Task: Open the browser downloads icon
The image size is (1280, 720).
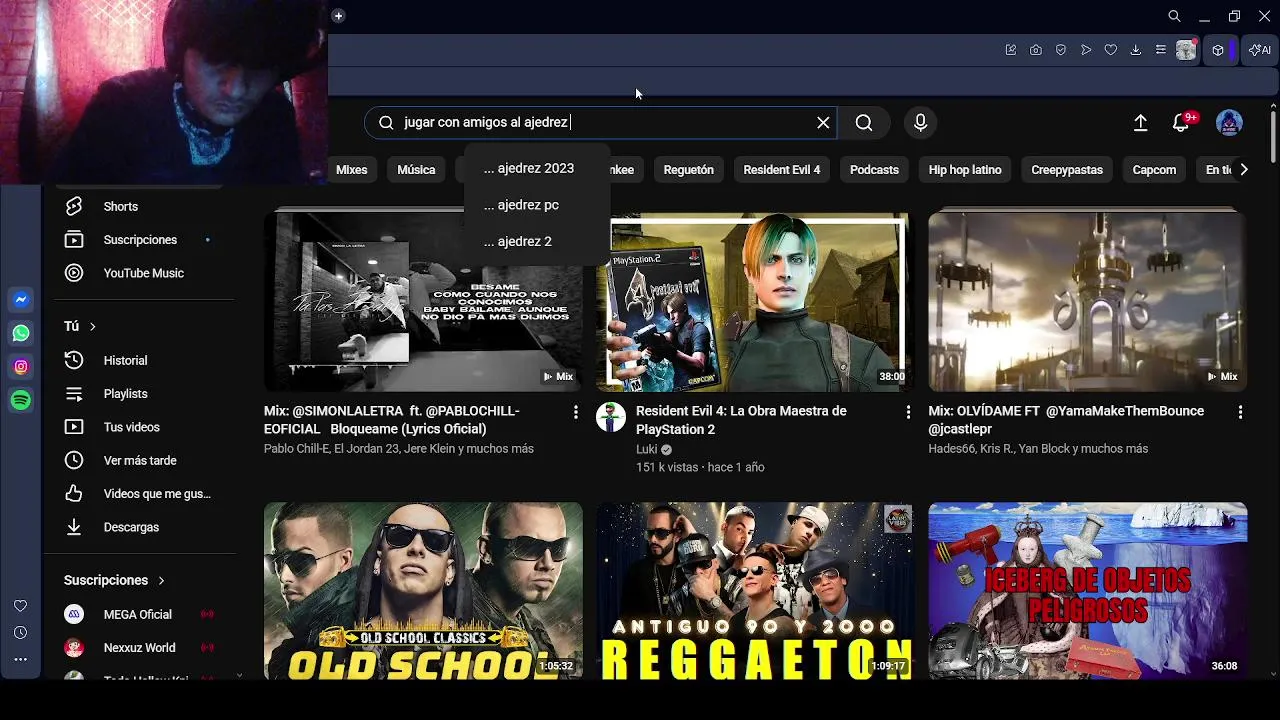Action: click(x=1136, y=50)
